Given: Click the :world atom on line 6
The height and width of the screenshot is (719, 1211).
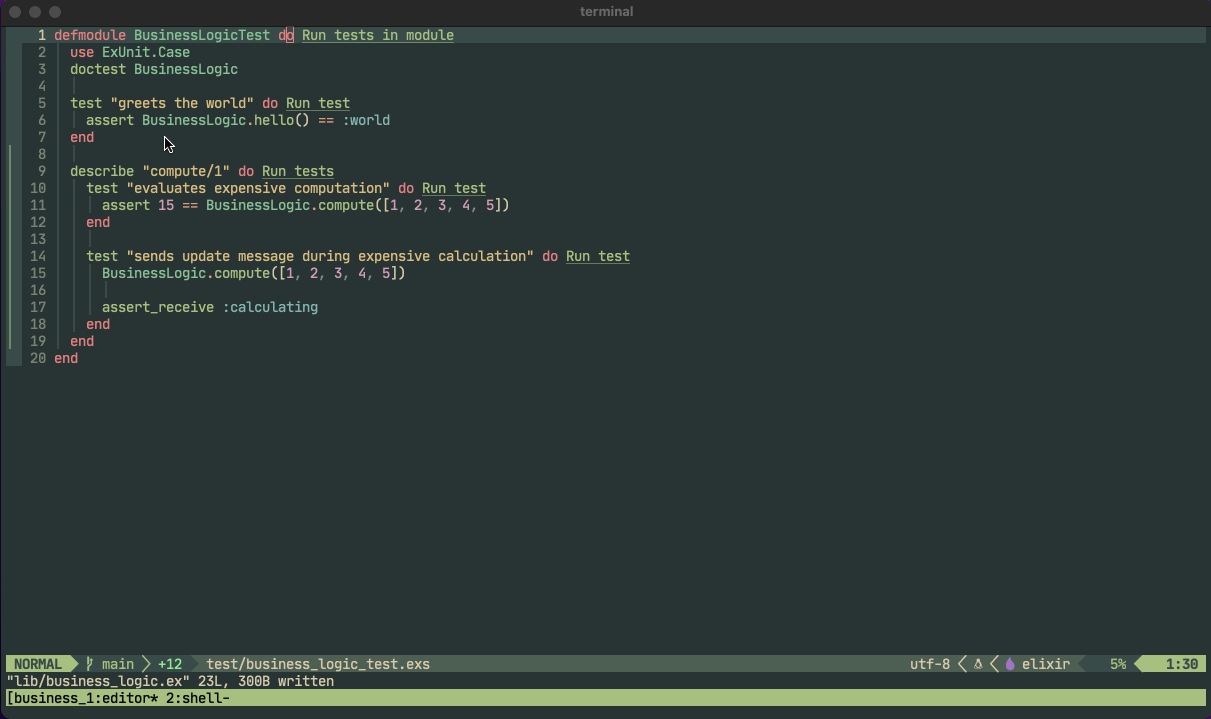Looking at the screenshot, I should (366, 120).
